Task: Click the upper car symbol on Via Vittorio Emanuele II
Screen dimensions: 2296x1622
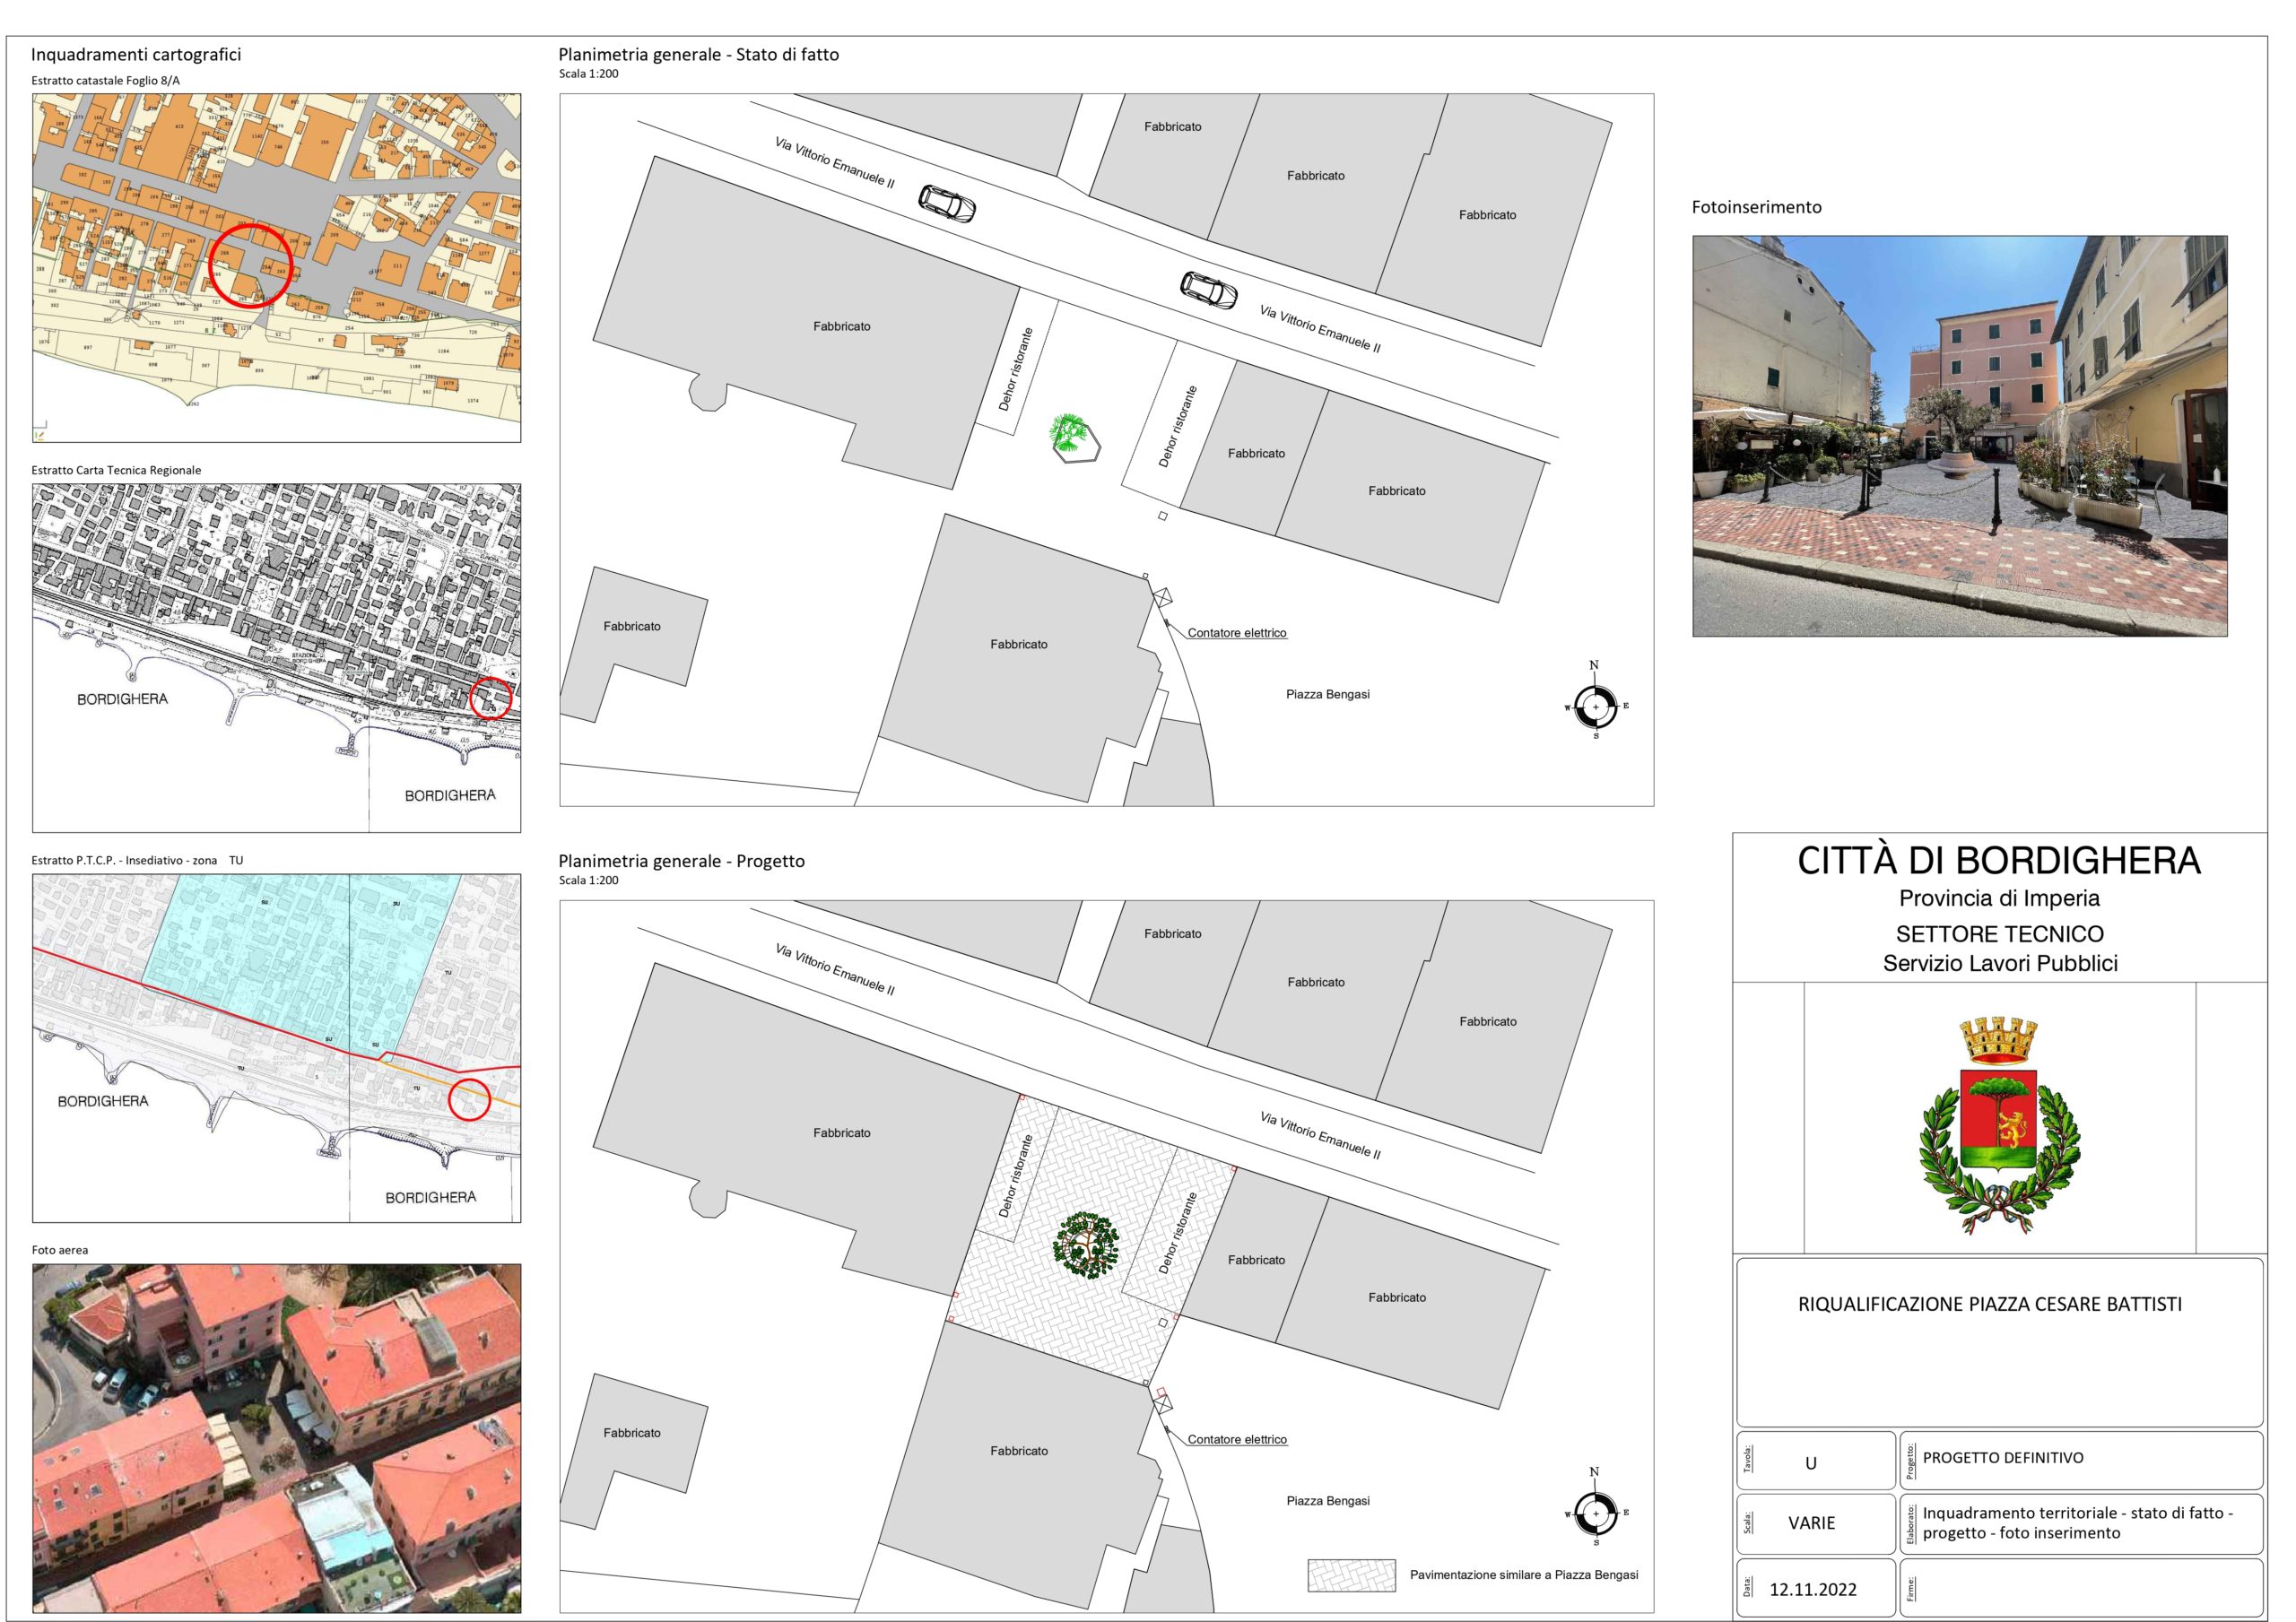Action: point(946,203)
